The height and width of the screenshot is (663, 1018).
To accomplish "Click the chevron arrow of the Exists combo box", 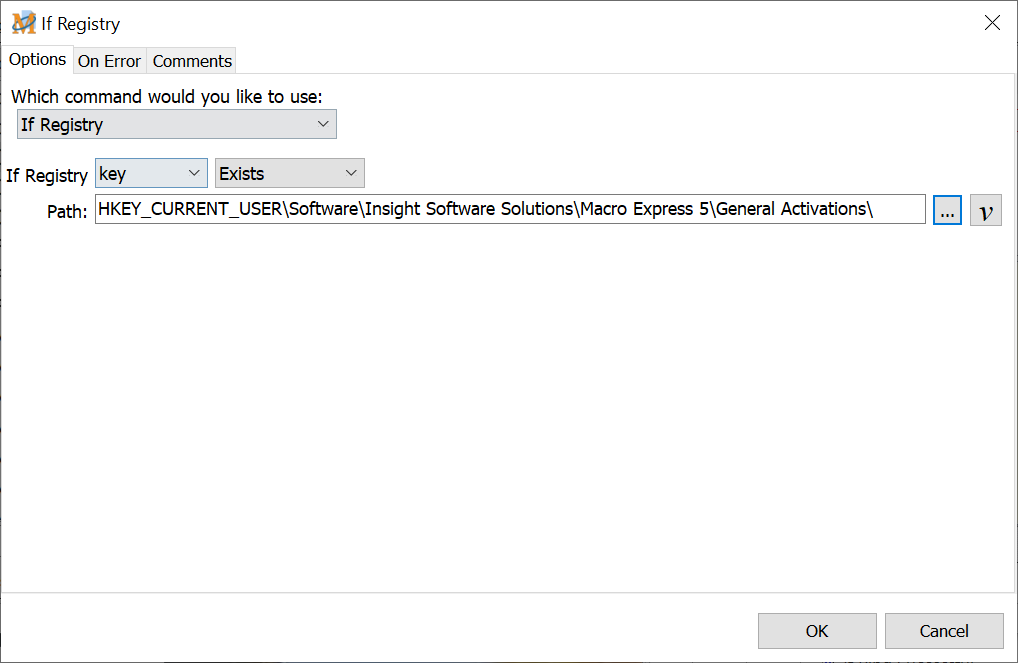I will [x=351, y=174].
